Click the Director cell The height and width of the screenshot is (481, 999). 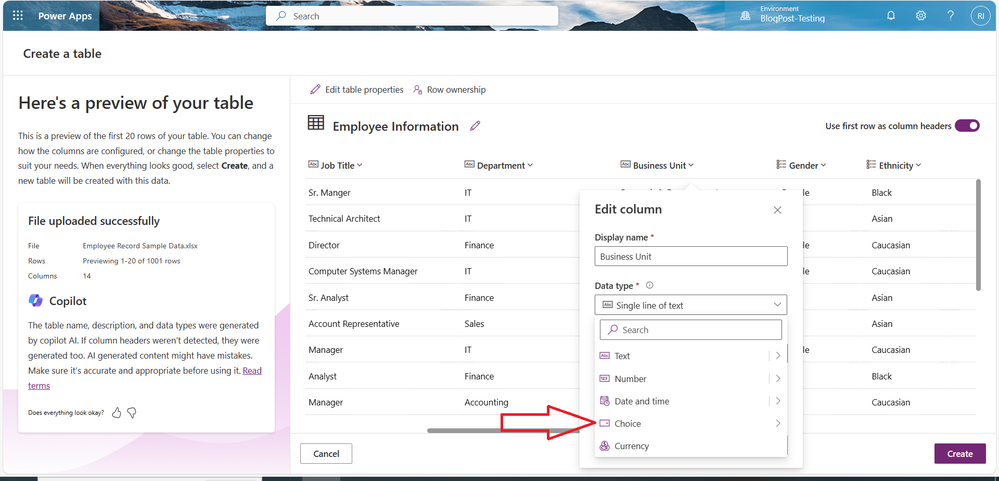tap(324, 245)
